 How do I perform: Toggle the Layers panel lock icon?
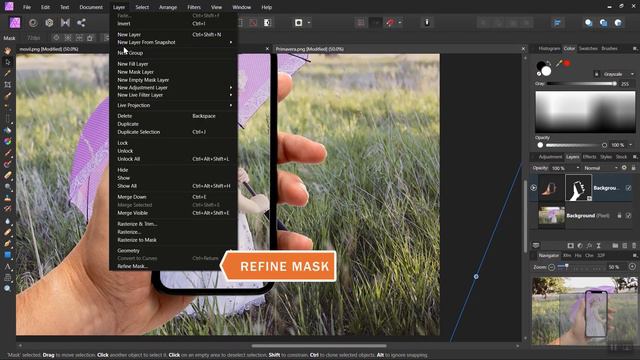point(633,168)
